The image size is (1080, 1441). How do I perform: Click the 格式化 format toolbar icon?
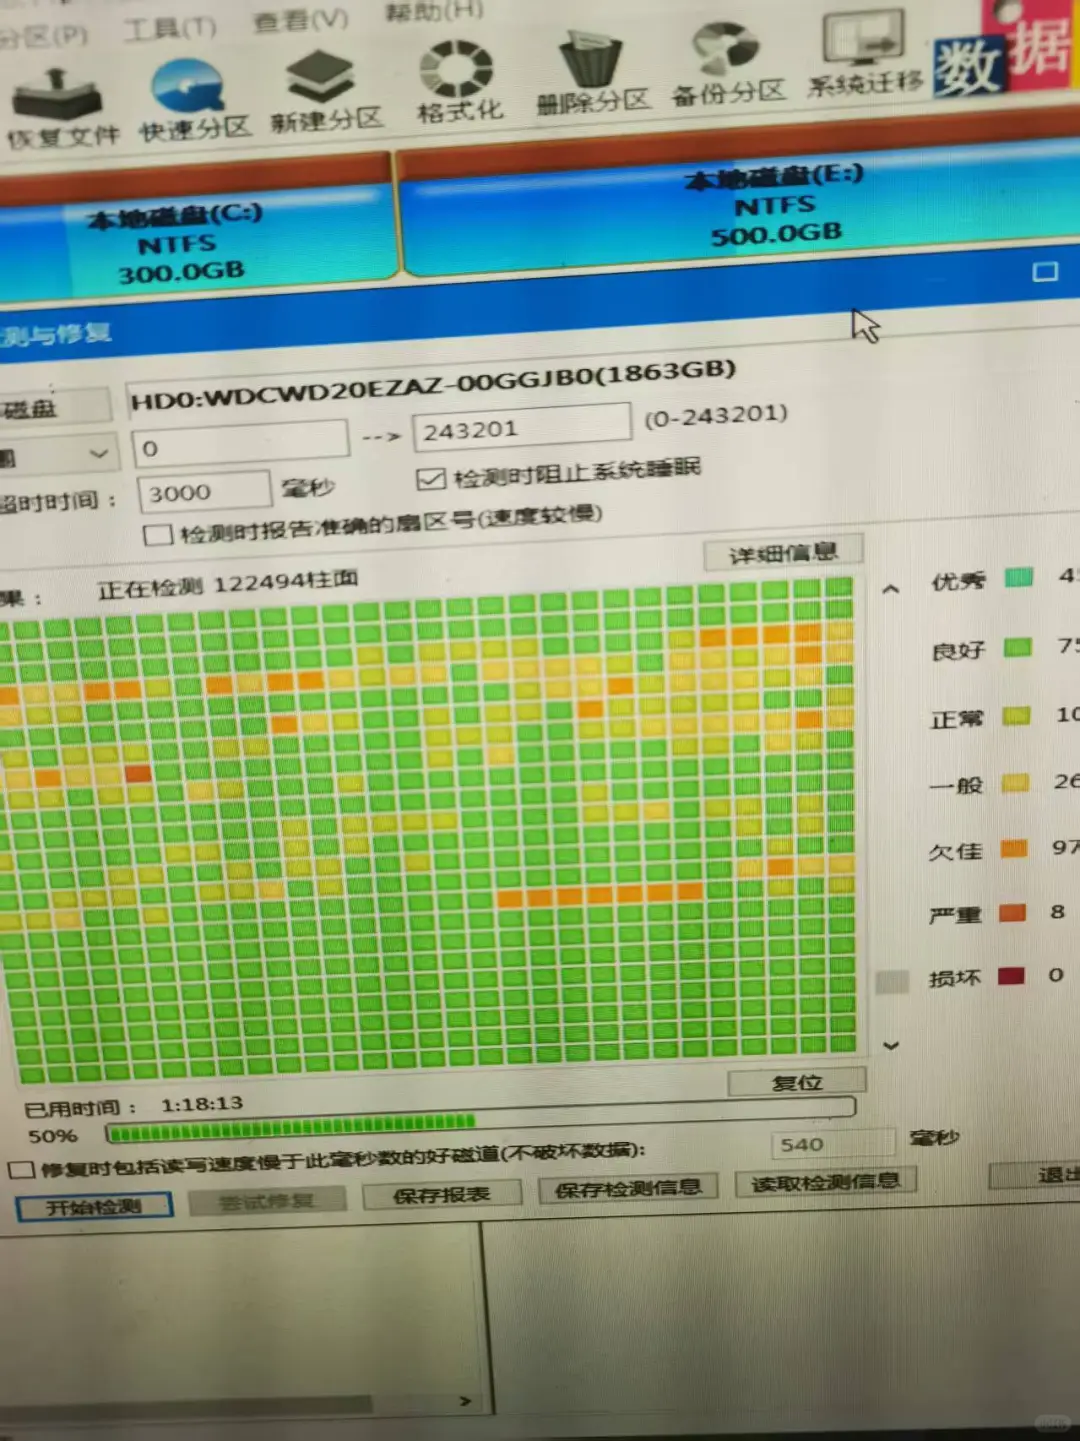pyautogui.click(x=458, y=83)
